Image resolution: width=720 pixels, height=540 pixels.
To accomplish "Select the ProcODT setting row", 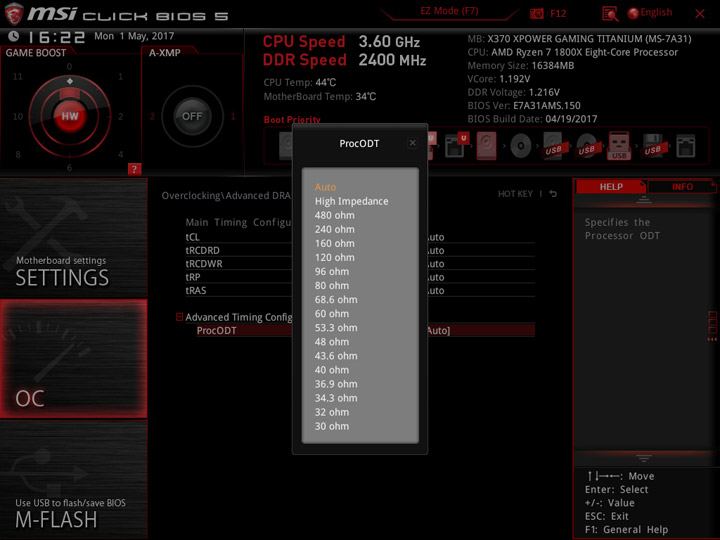I will 366,331.
